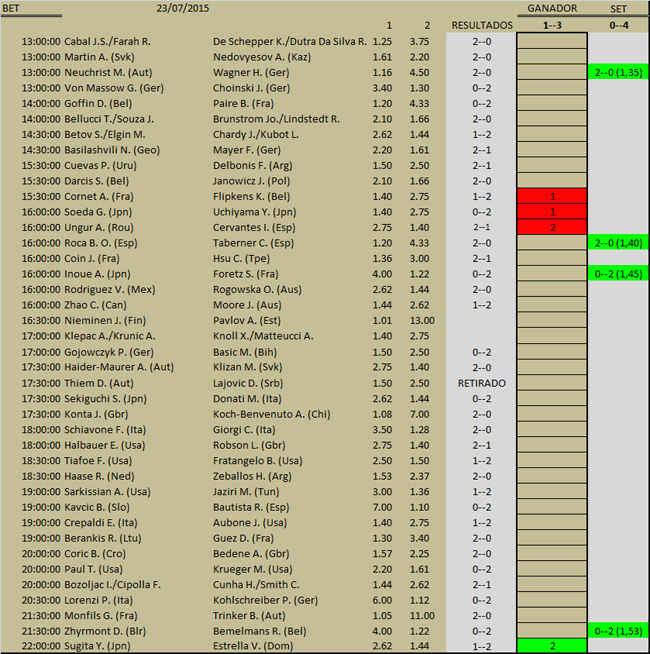Select Cervantes I. (Esp) cell
The image size is (650, 654).
[x=254, y=227]
